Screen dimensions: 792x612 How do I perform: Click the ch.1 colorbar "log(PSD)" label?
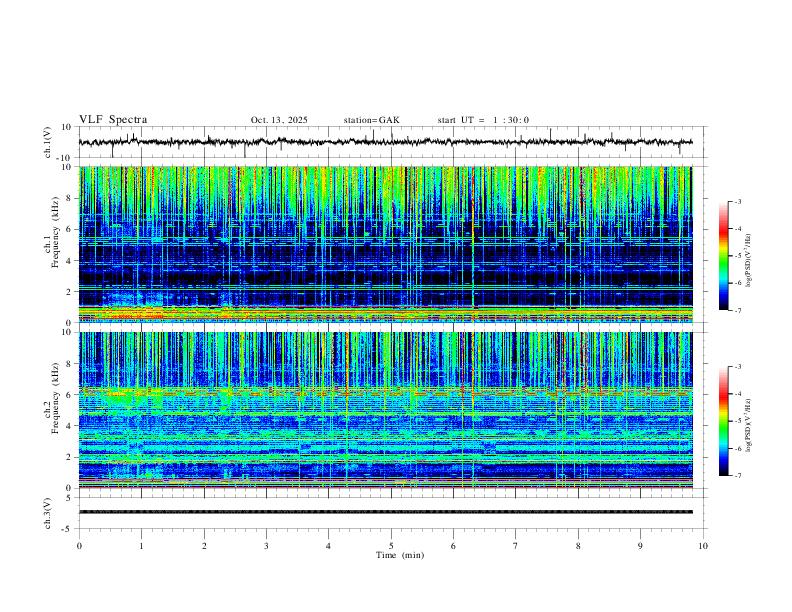(749, 260)
